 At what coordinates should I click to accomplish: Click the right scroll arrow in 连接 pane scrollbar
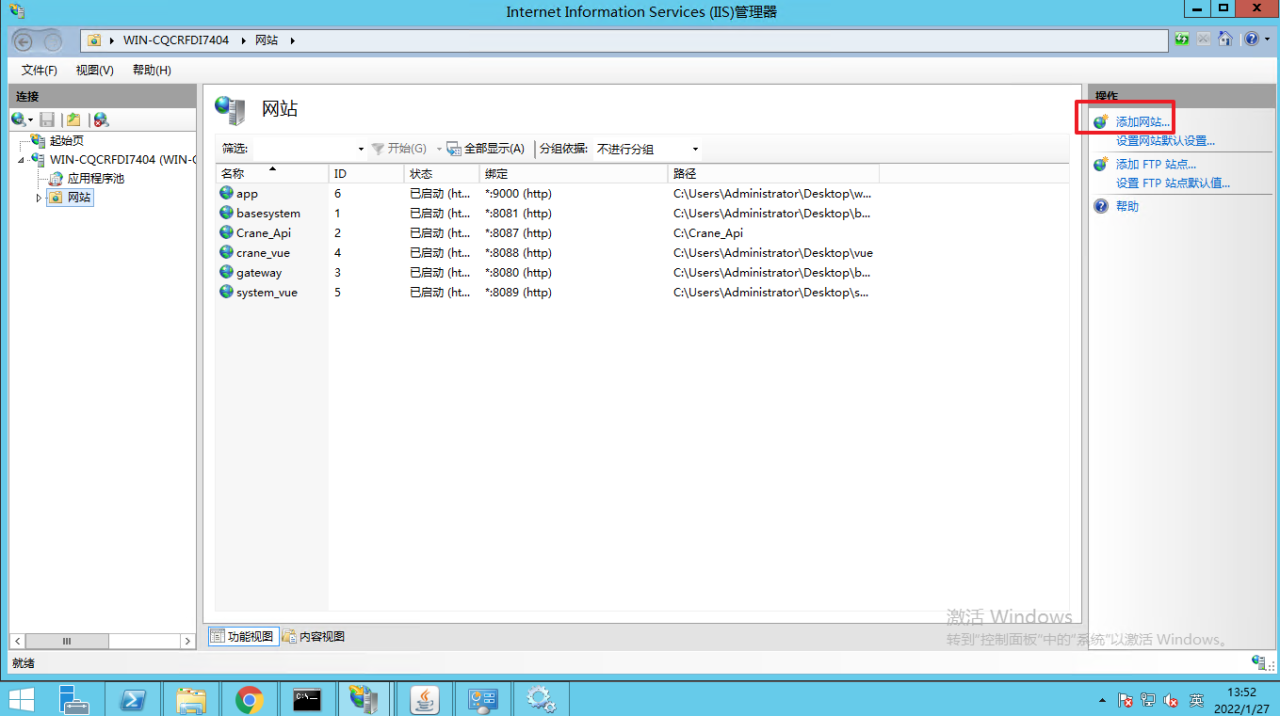click(x=187, y=641)
